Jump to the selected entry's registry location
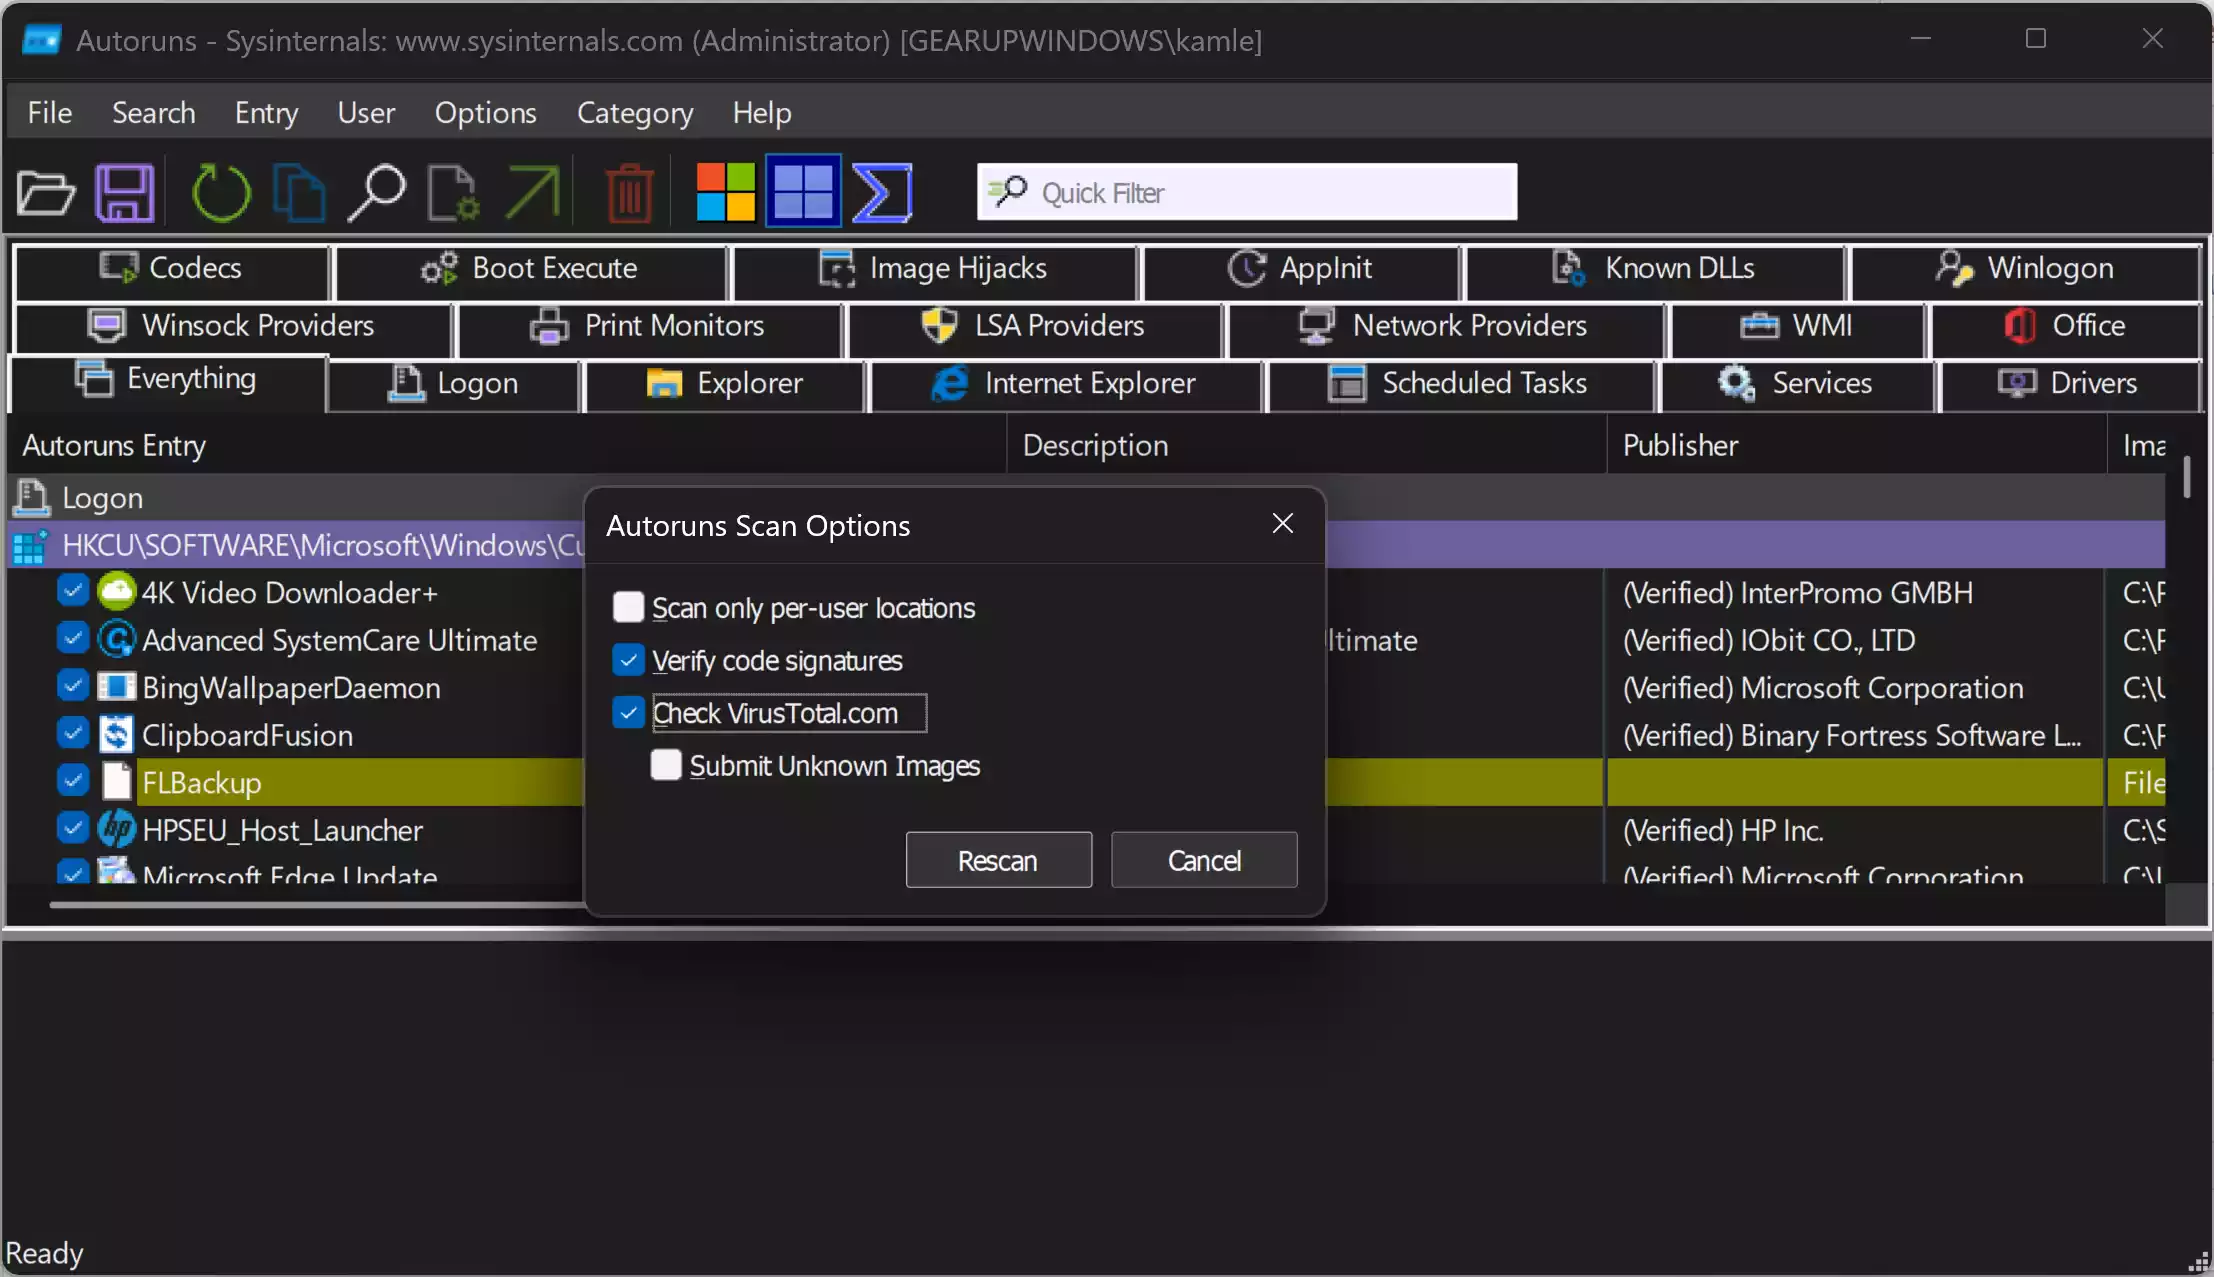This screenshot has width=2214, height=1277. [x=532, y=191]
